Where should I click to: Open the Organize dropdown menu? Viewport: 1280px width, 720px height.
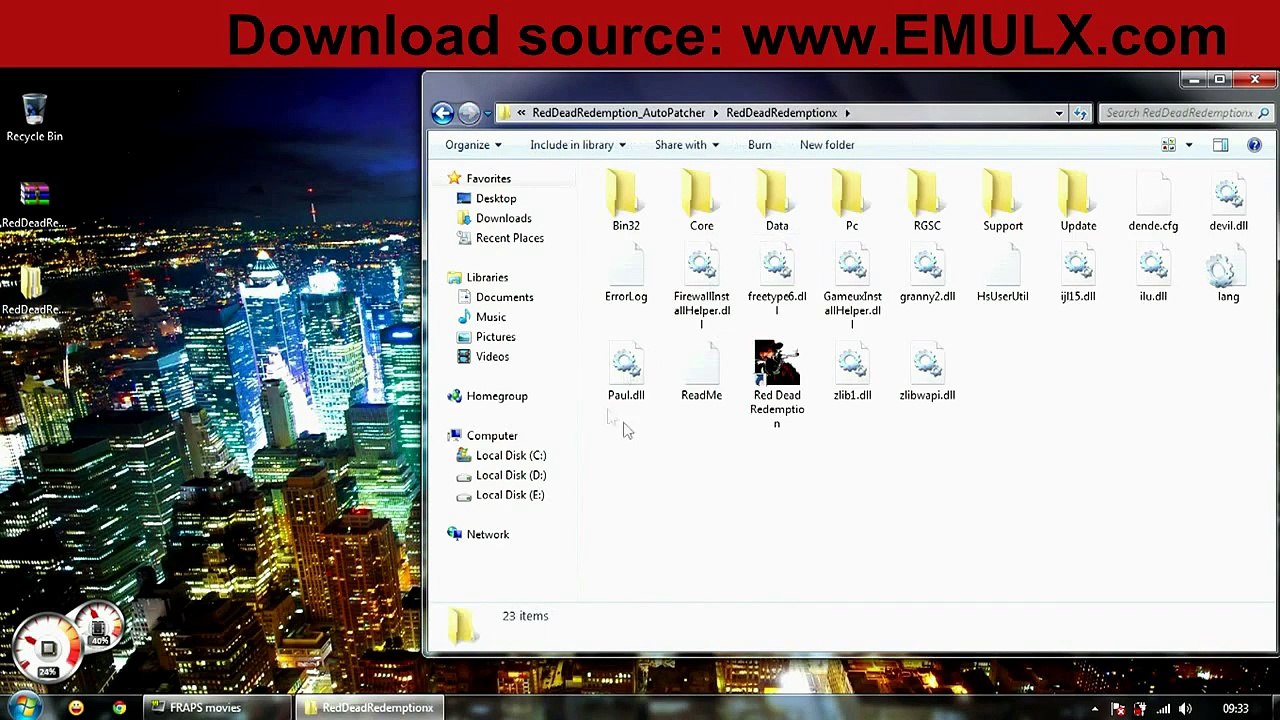click(x=473, y=145)
